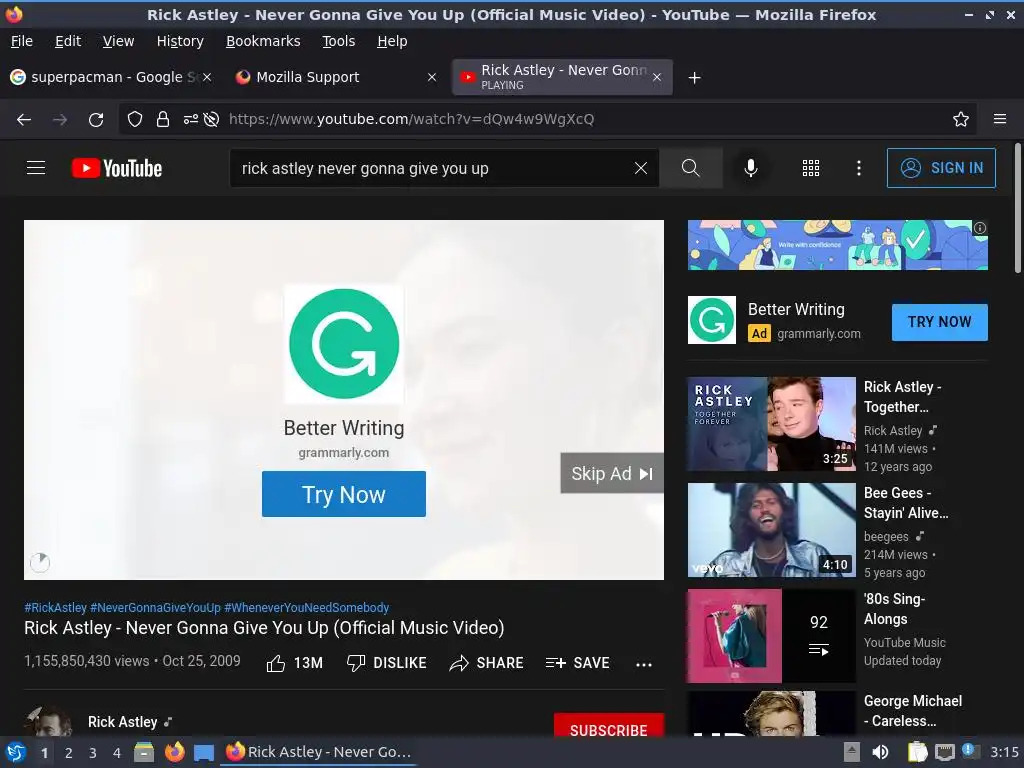Open the Edit menu
Viewport: 1024px width, 768px height.
pyautogui.click(x=68, y=41)
